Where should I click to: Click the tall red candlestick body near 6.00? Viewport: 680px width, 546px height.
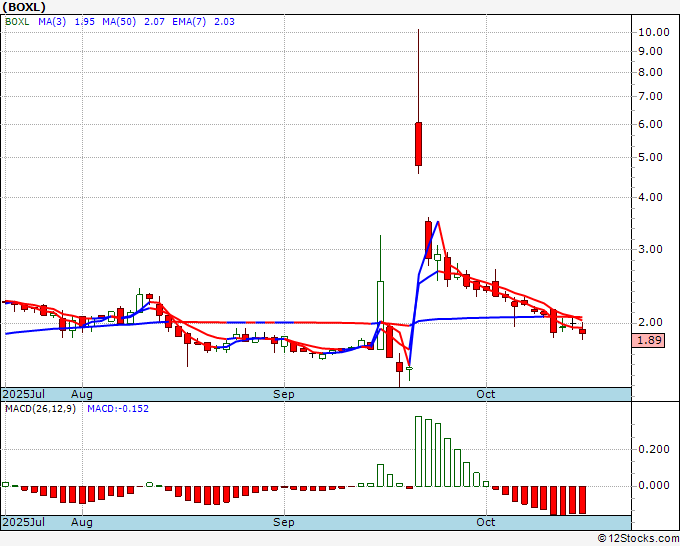(x=418, y=144)
